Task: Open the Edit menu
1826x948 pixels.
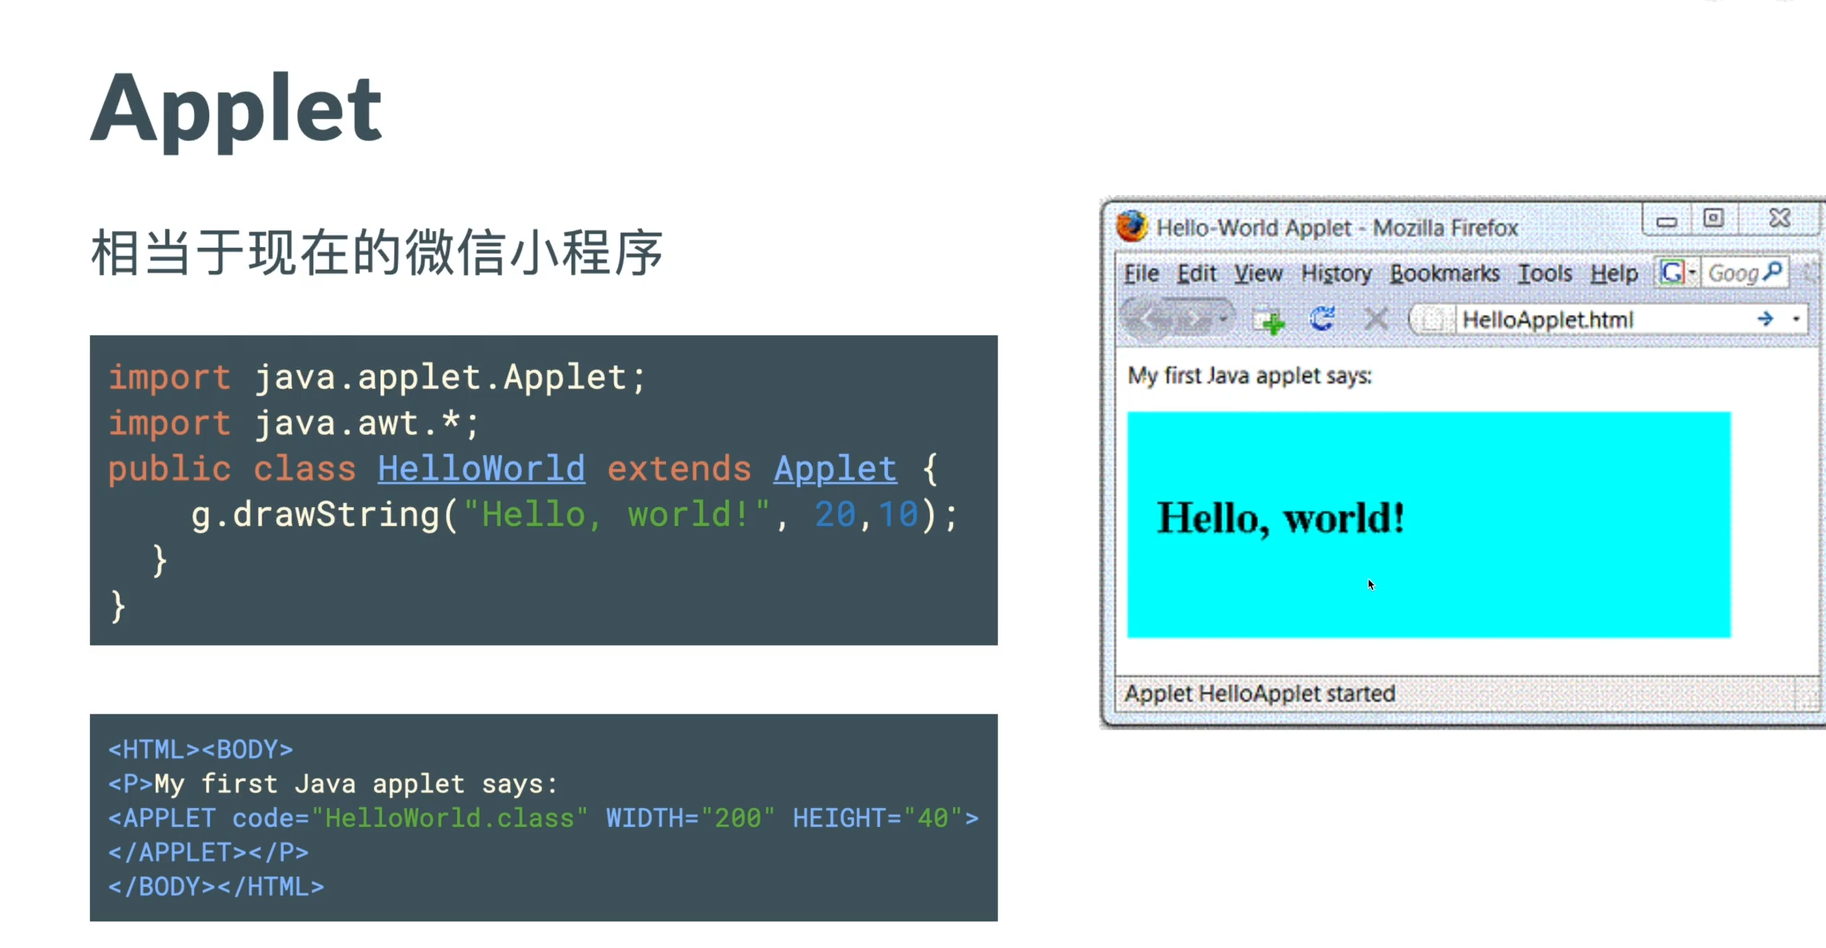Action: (x=1196, y=273)
